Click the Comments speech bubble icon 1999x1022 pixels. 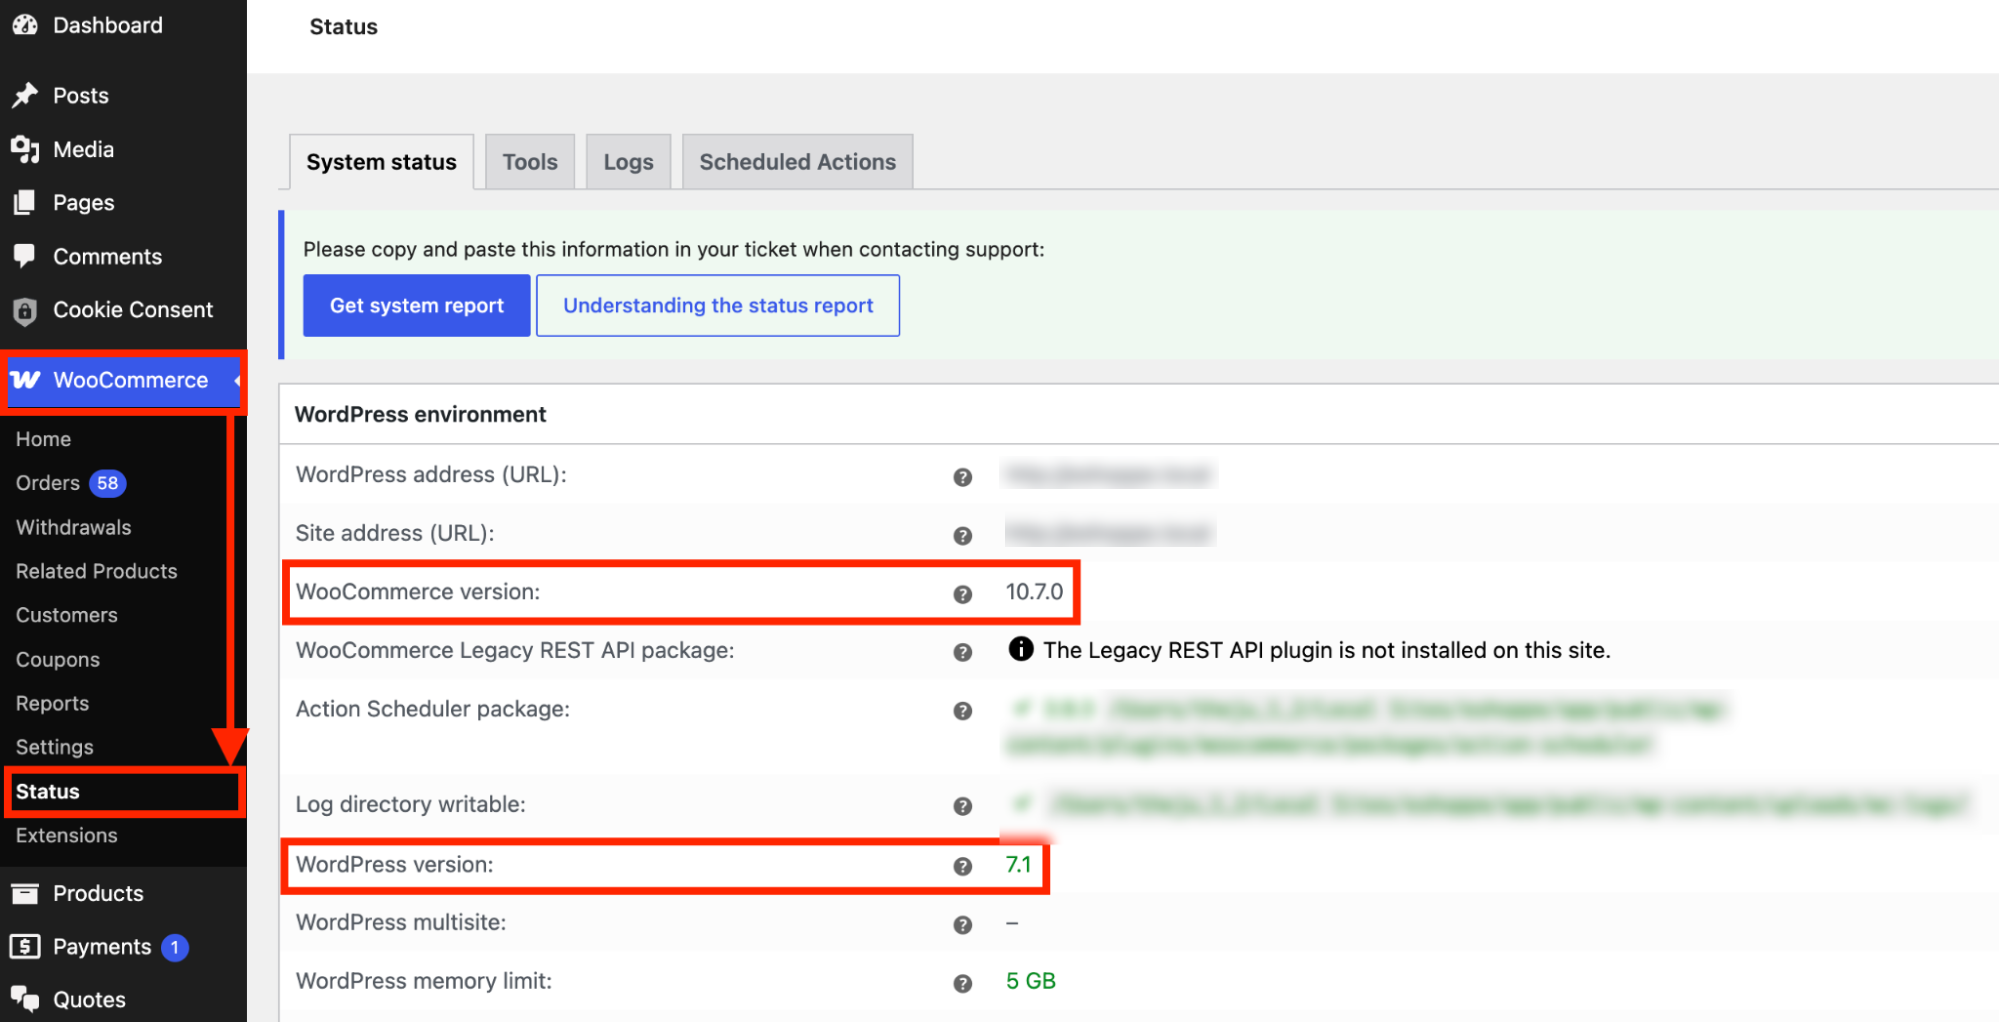tap(25, 256)
